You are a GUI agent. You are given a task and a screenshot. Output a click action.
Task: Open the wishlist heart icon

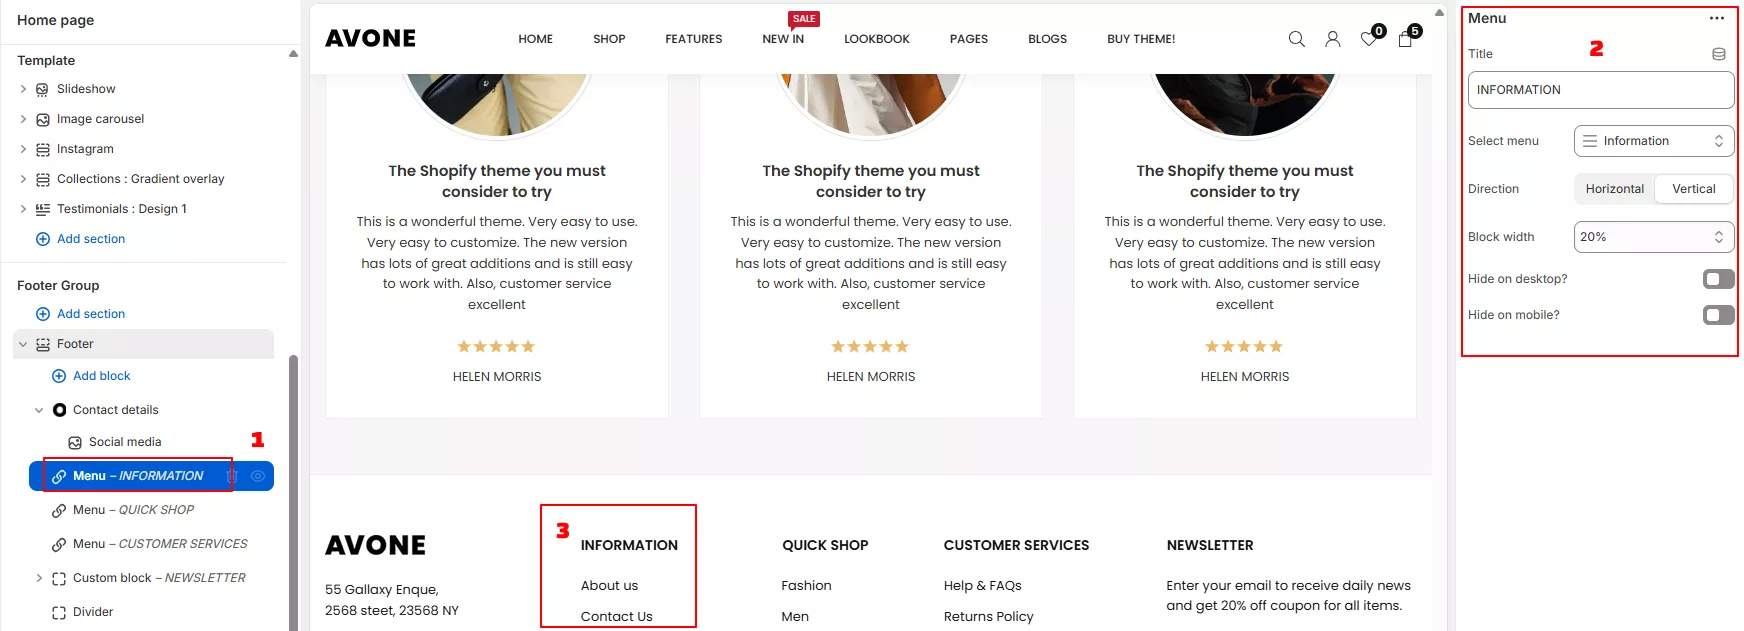tap(1369, 39)
